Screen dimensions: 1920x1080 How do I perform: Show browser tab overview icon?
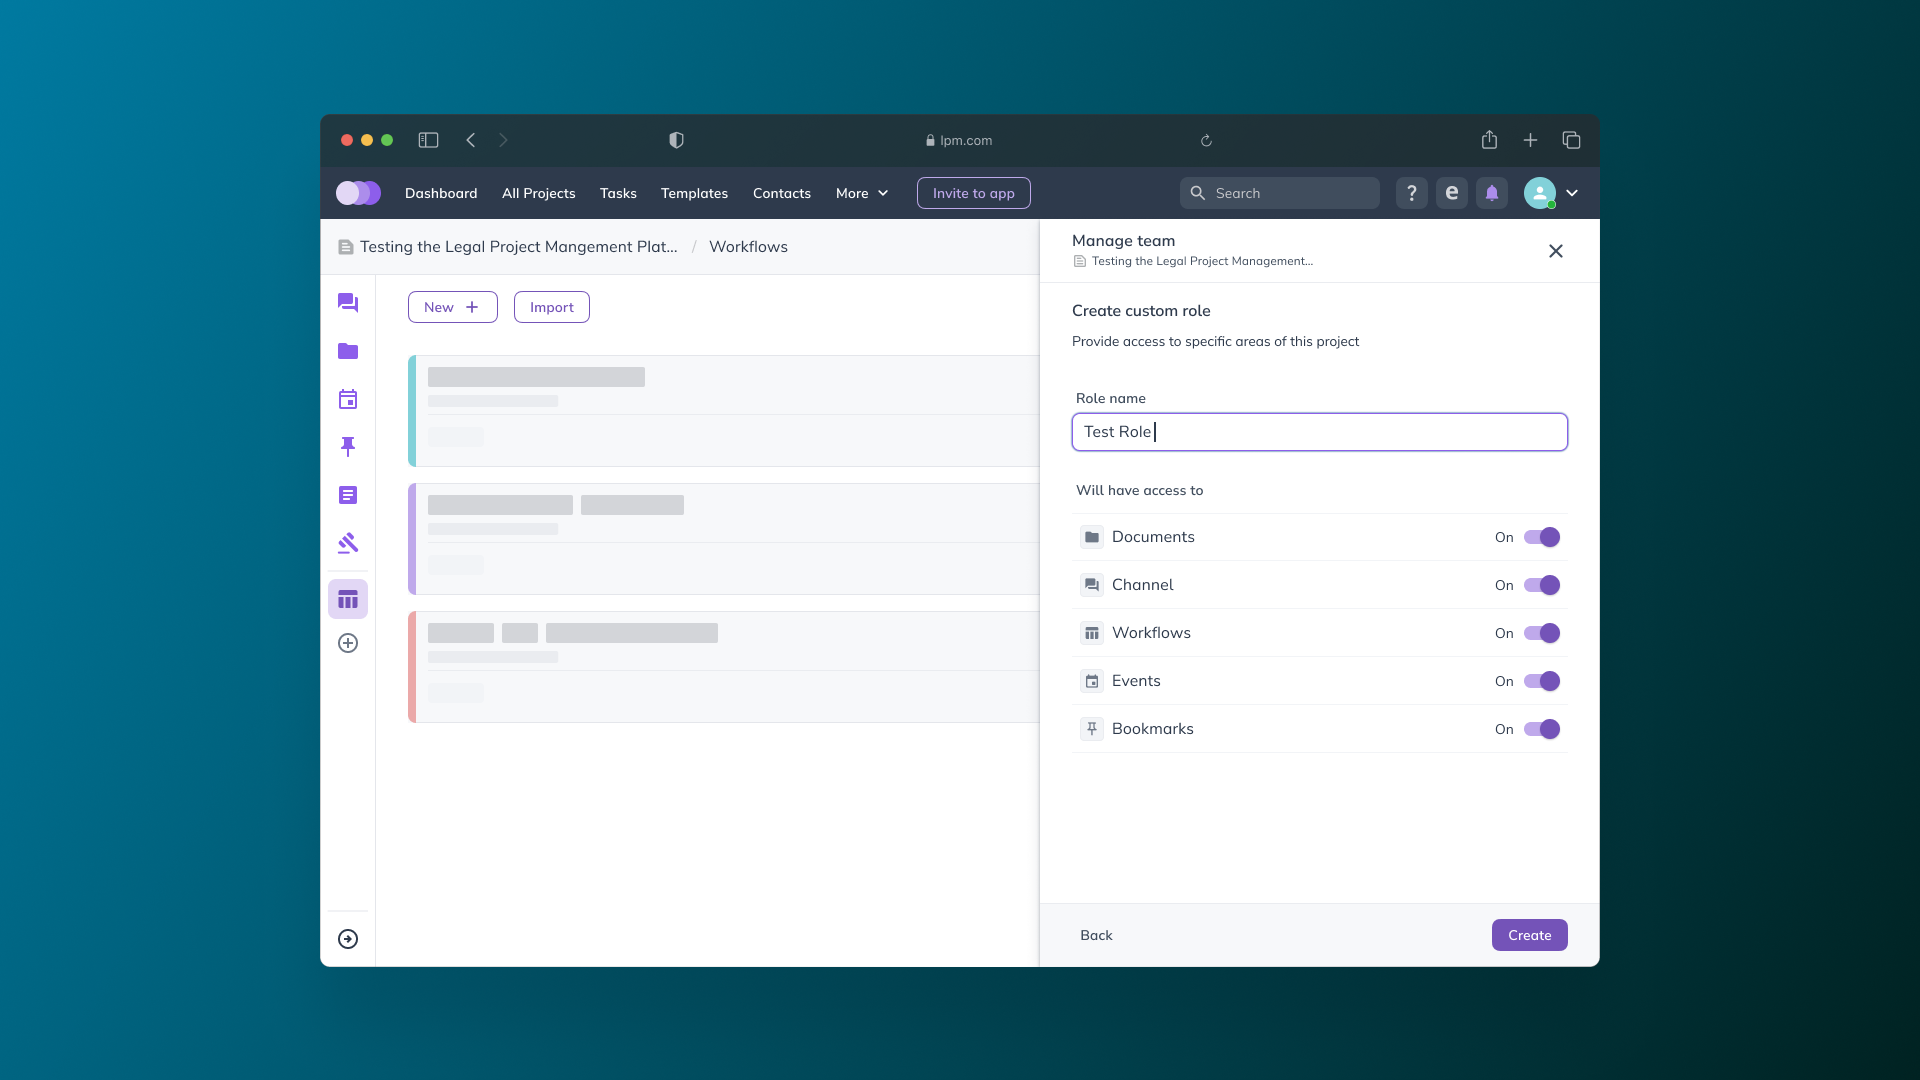1572,140
